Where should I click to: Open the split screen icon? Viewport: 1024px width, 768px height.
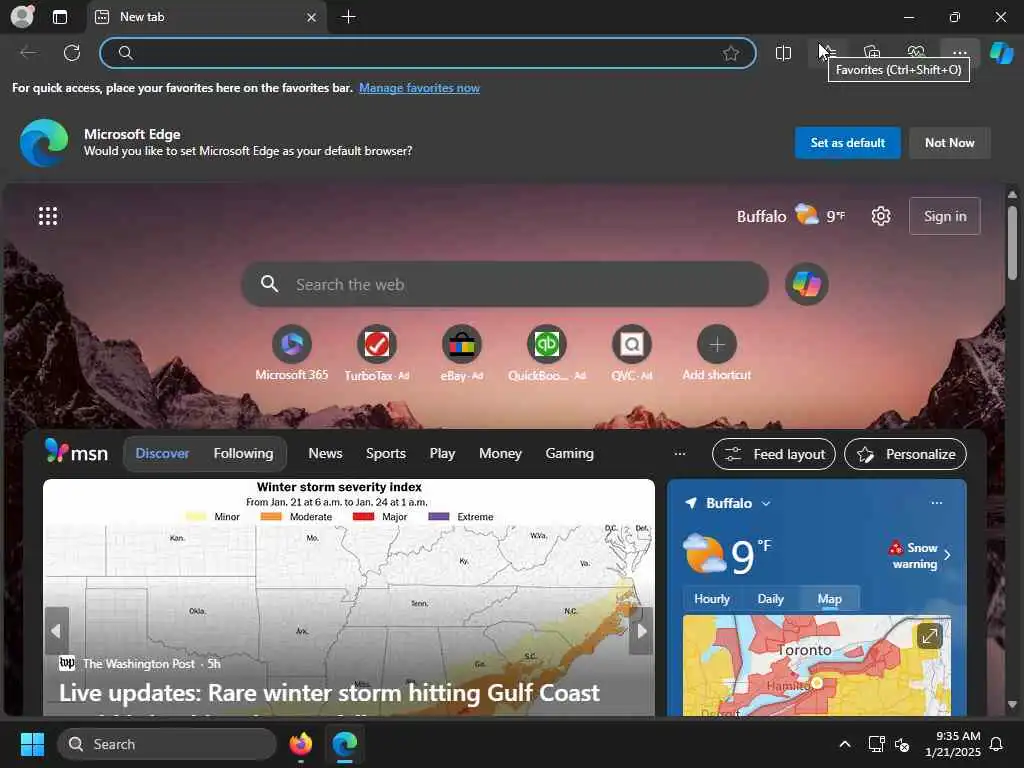click(x=783, y=53)
